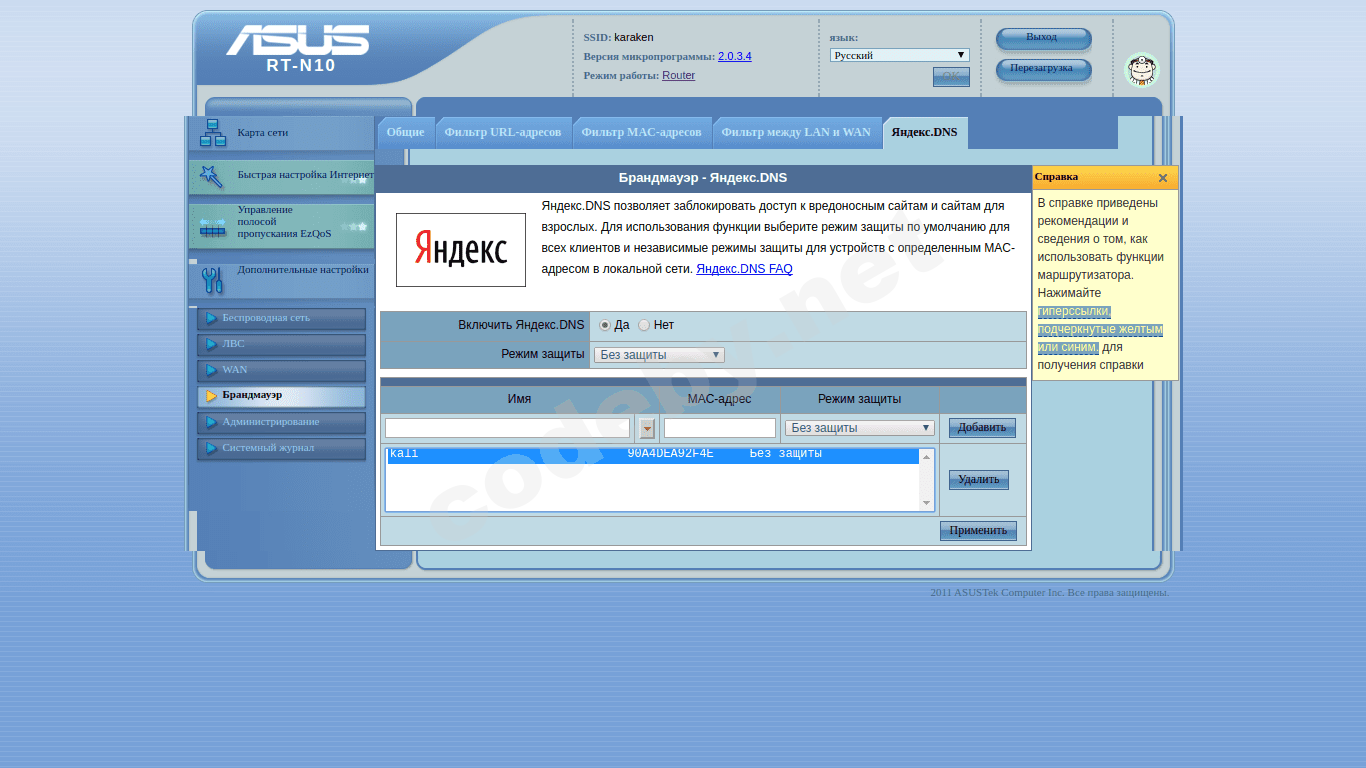Focus the MAC-адрес input field
Image resolution: width=1366 pixels, height=768 pixels.
pyautogui.click(x=720, y=428)
